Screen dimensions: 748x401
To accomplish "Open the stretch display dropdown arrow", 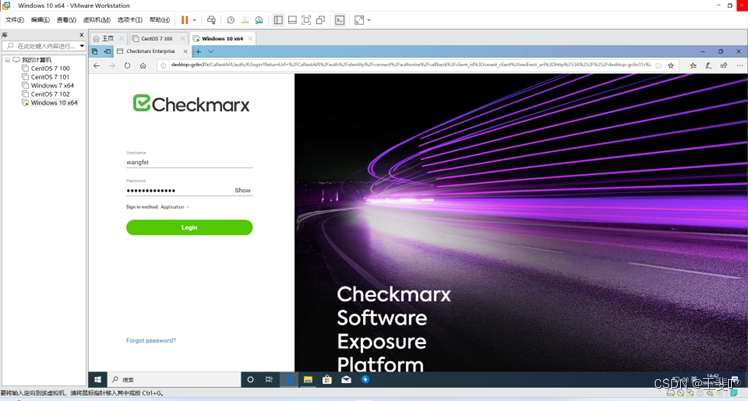I will pyautogui.click(x=369, y=20).
